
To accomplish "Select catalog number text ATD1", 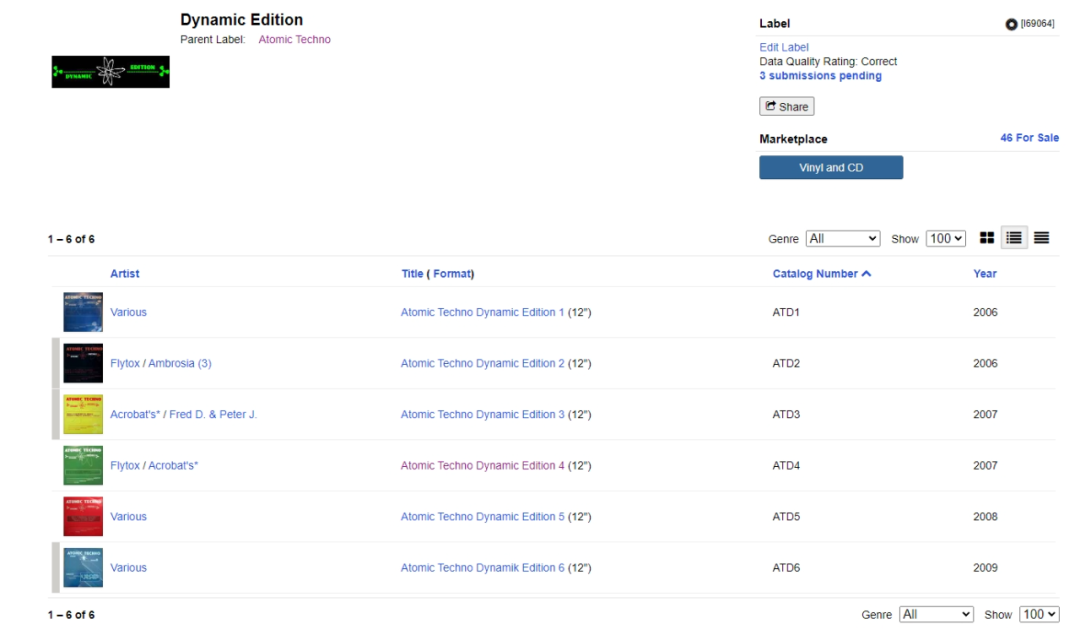I will 786,312.
